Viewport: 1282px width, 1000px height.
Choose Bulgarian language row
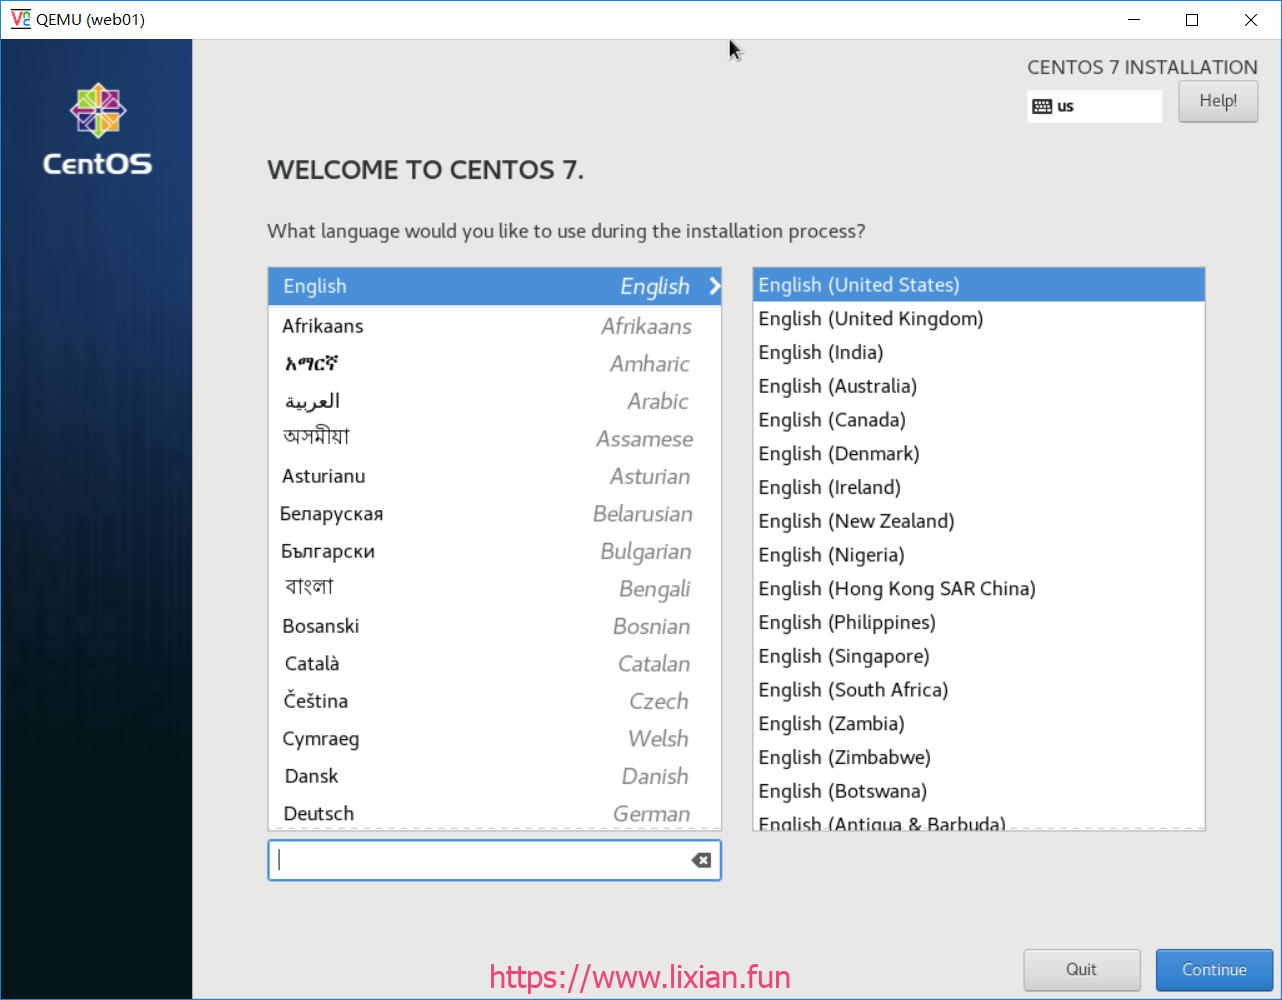(494, 551)
